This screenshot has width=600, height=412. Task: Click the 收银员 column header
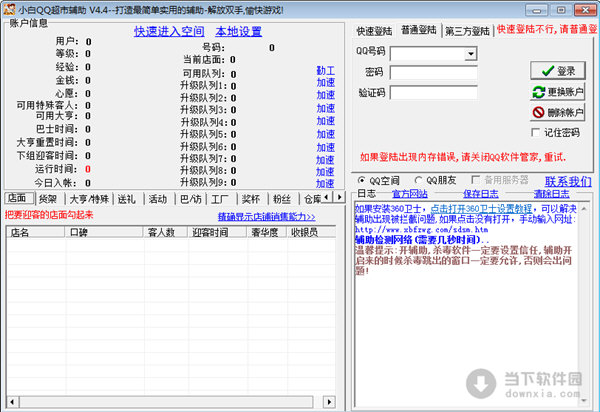point(311,232)
